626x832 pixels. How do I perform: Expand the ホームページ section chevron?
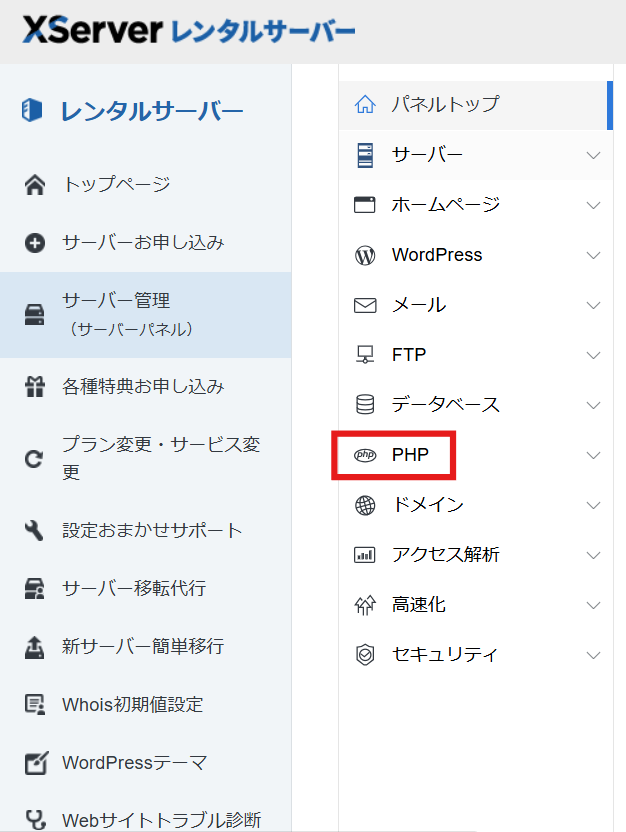pos(593,205)
